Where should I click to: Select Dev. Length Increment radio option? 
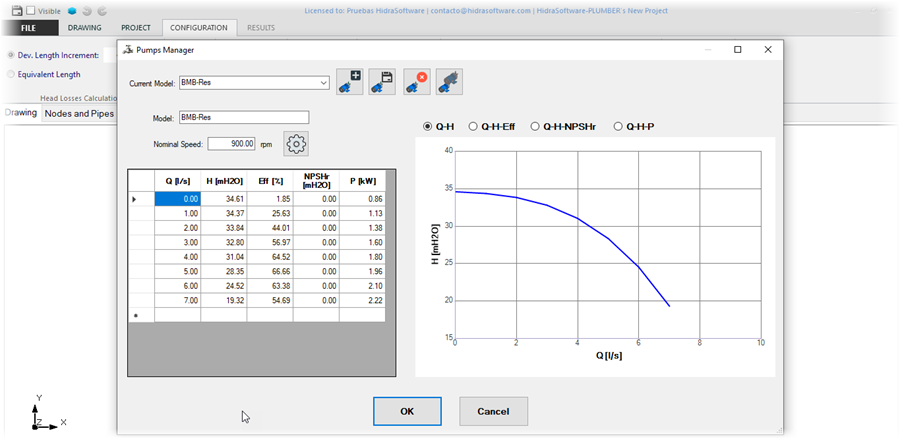click(11, 55)
